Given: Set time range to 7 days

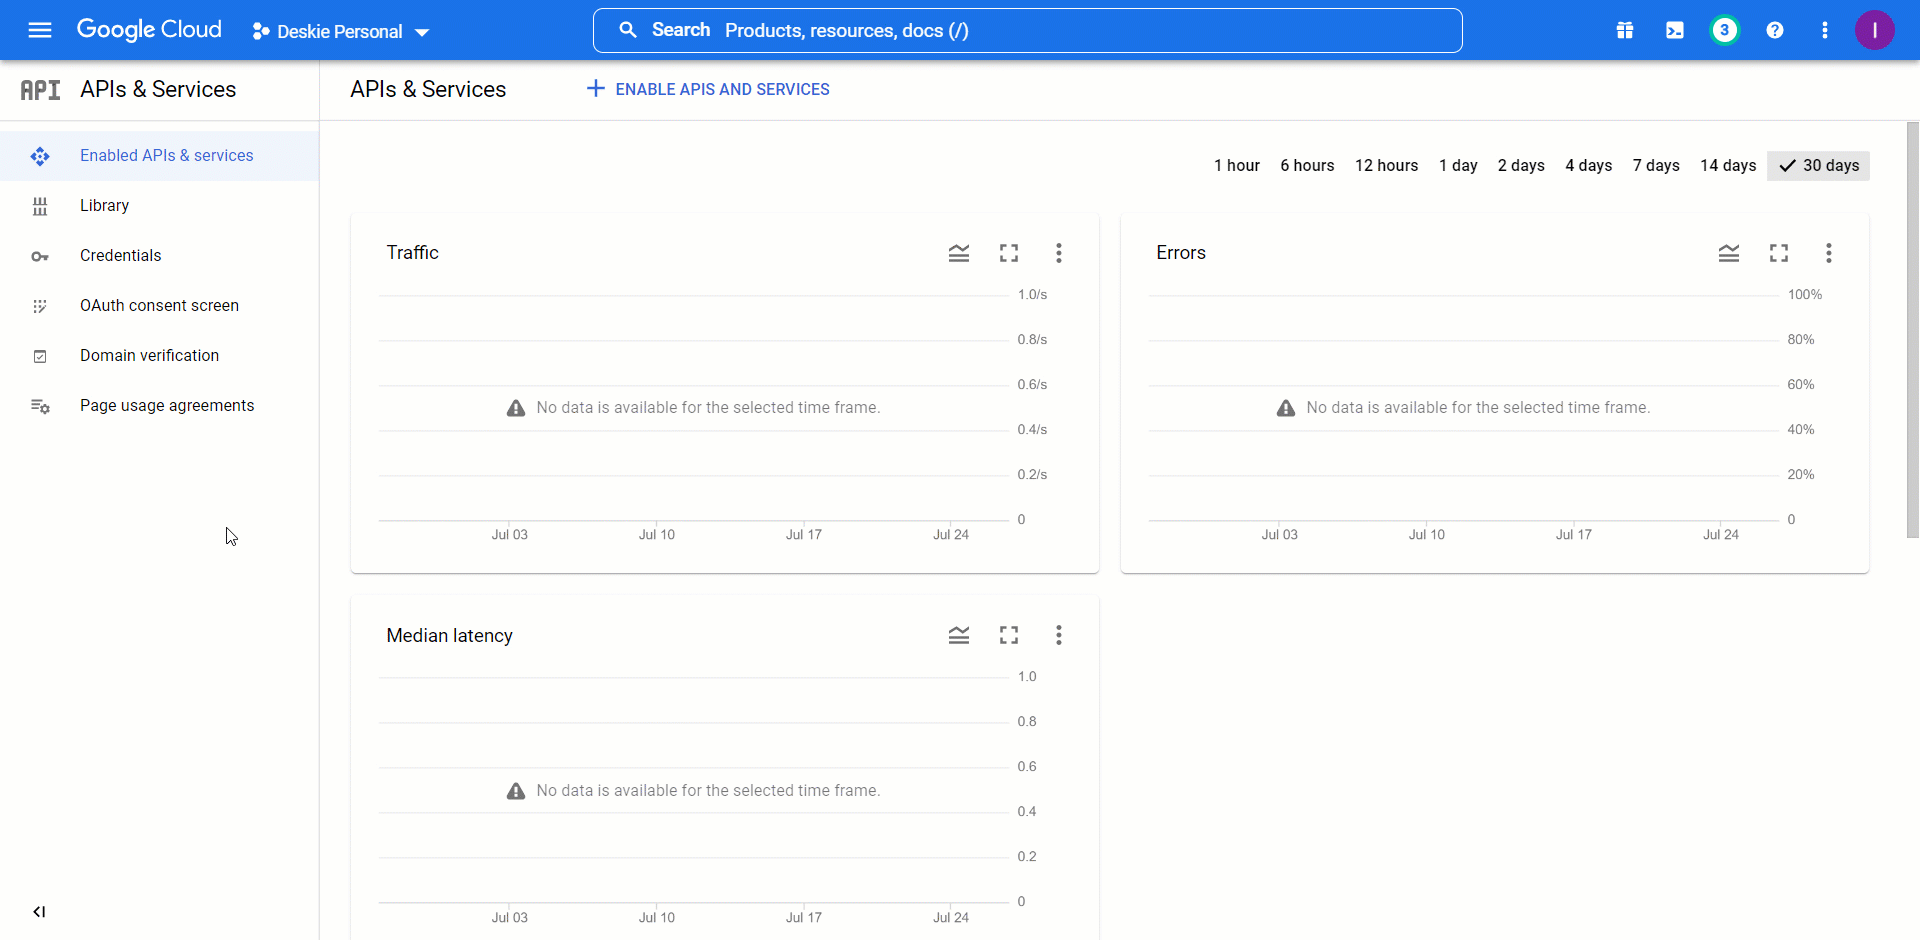Looking at the screenshot, I should pyautogui.click(x=1656, y=166).
